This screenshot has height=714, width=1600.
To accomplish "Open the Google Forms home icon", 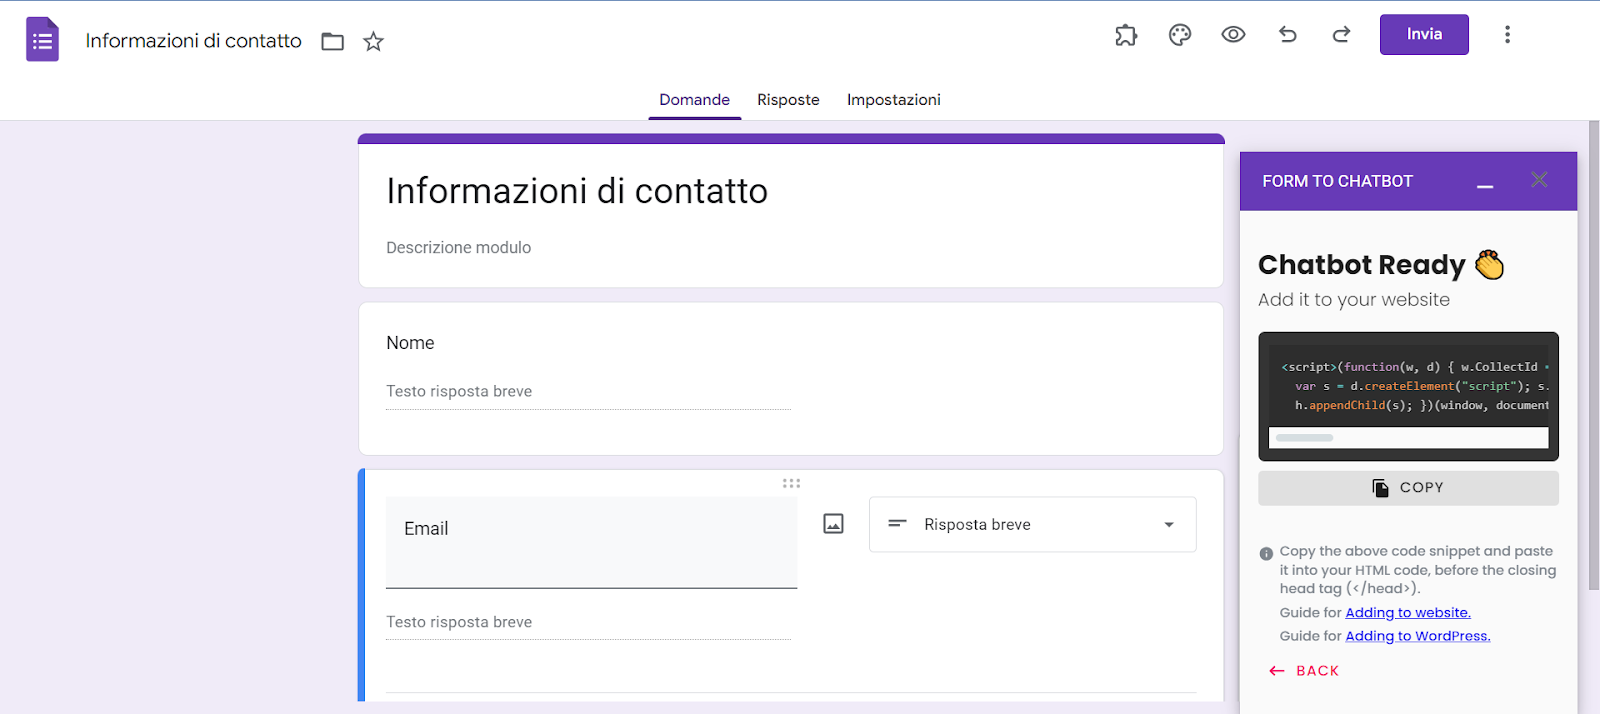I will coord(42,40).
